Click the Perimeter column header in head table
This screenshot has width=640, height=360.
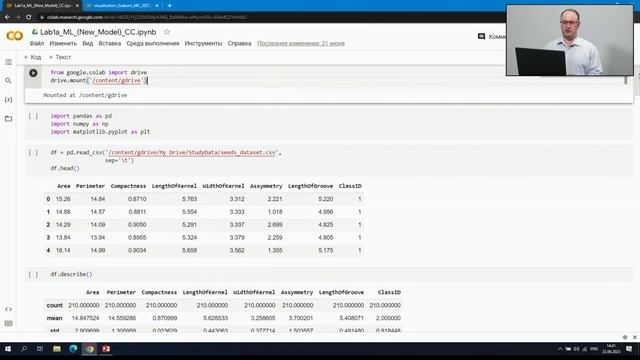pyautogui.click(x=90, y=186)
